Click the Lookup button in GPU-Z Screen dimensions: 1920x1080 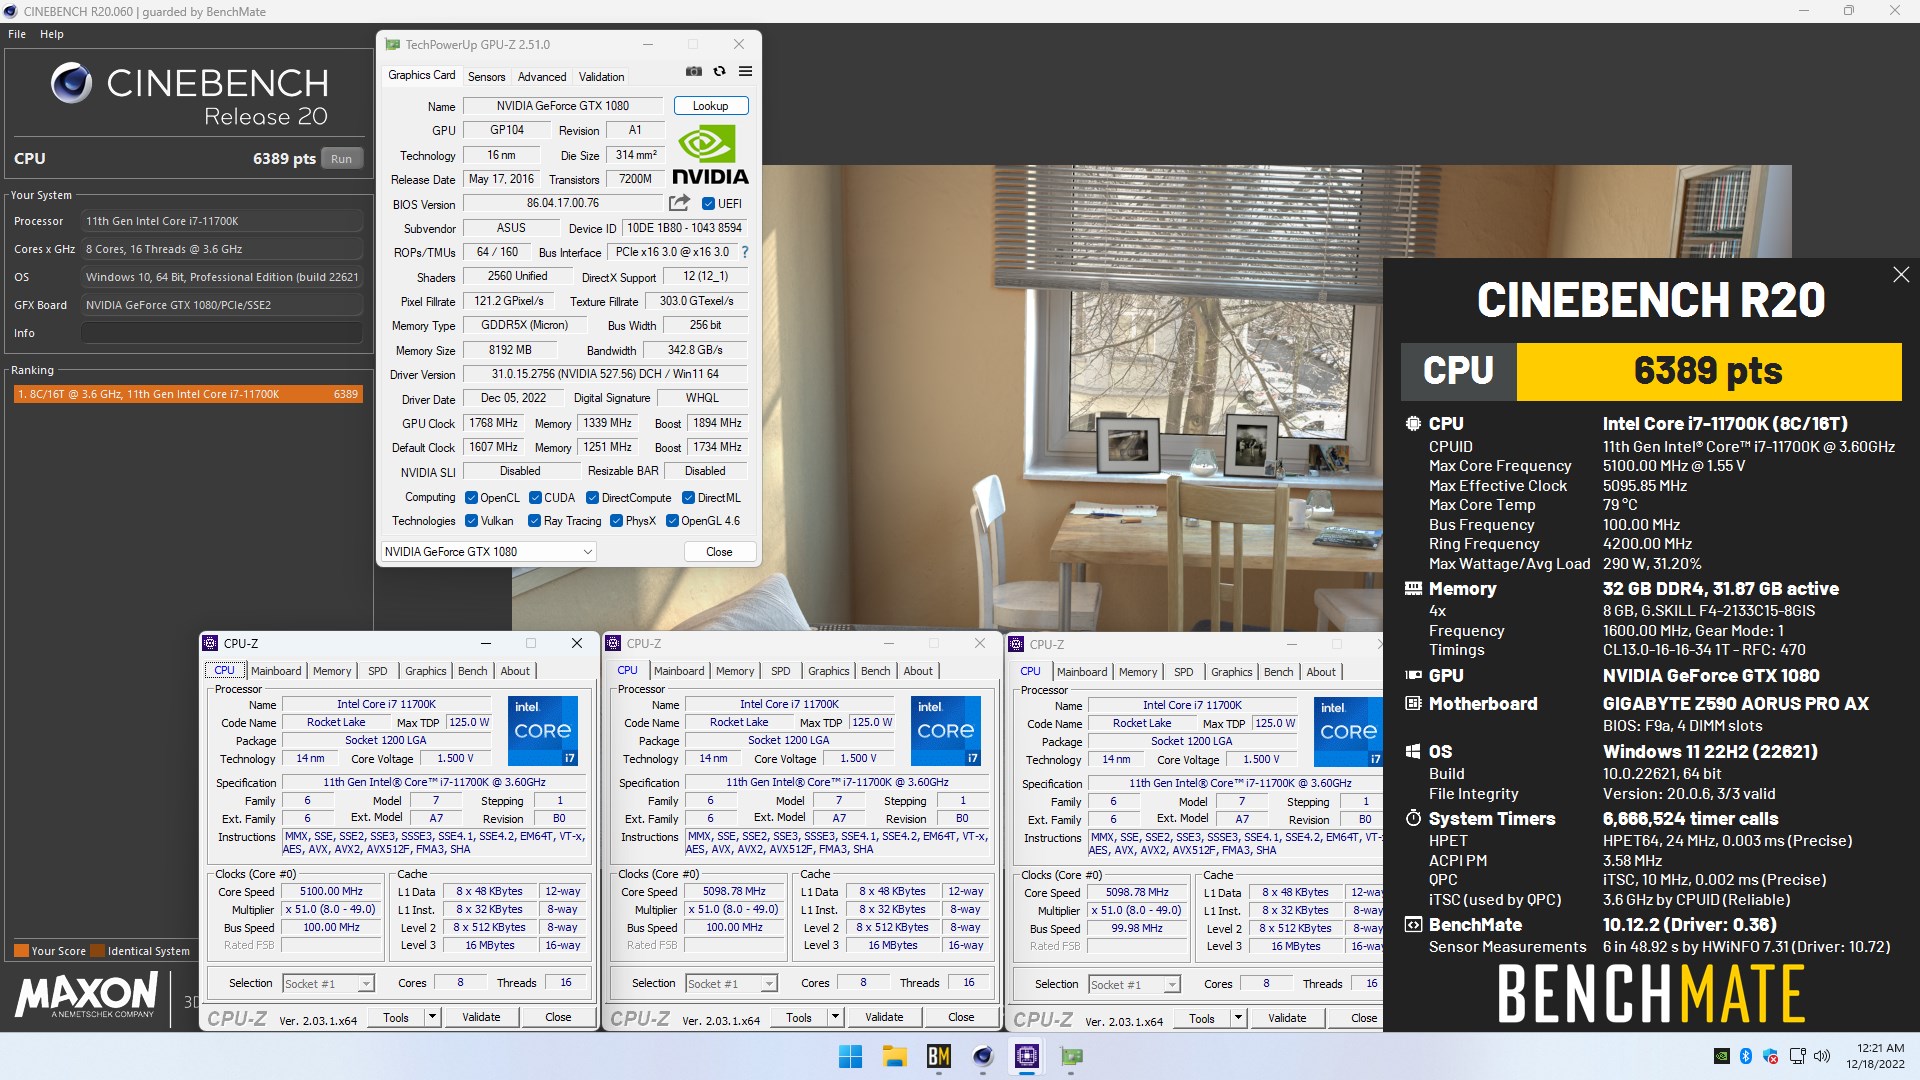[x=711, y=106]
